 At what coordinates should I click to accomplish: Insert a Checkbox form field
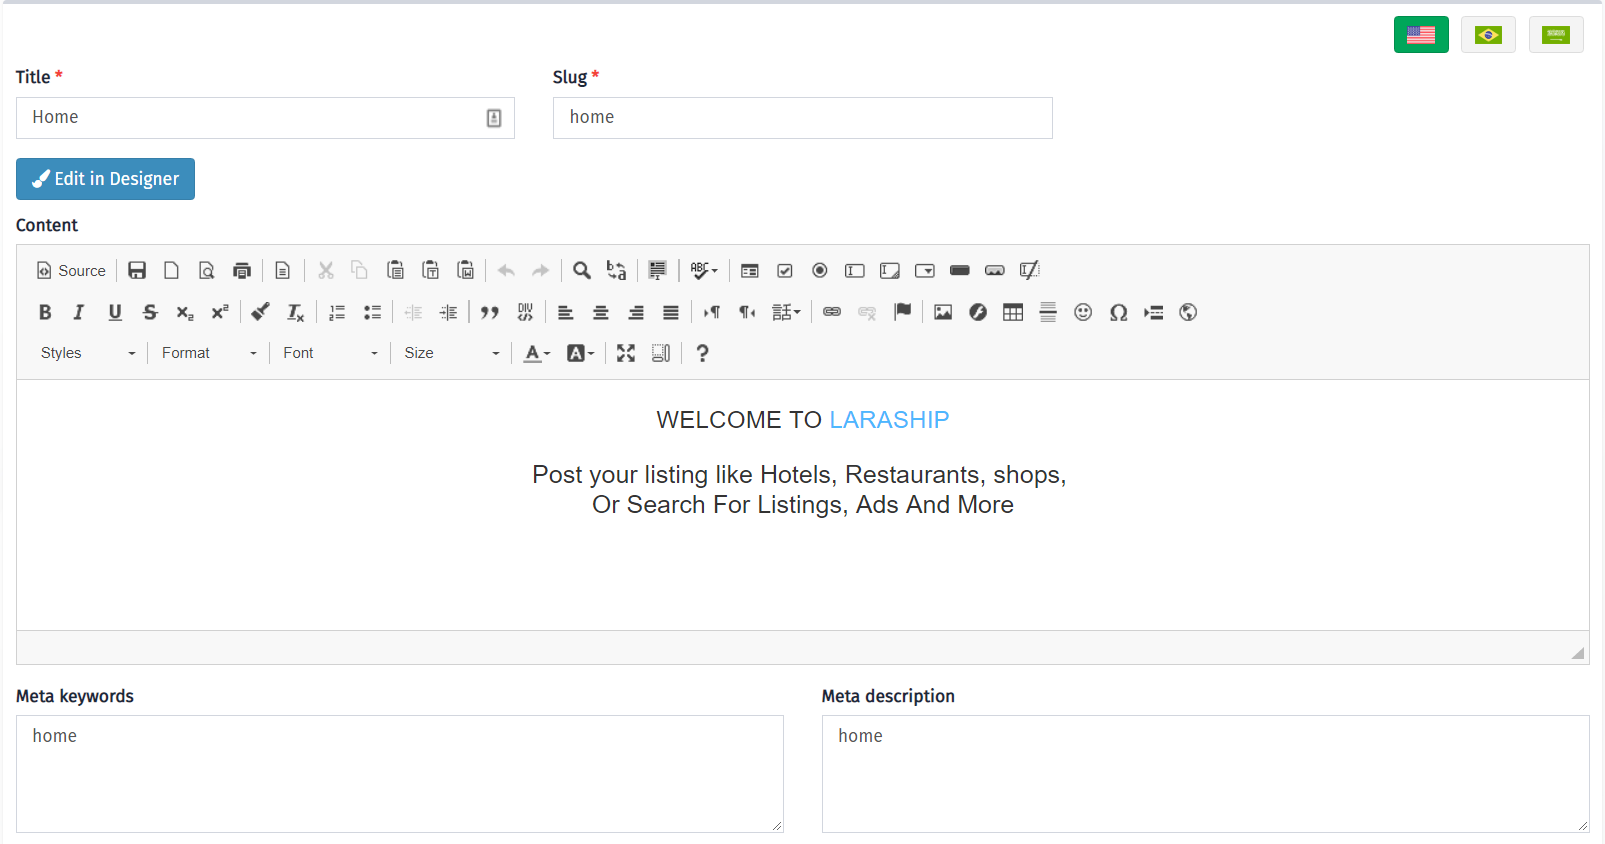(x=785, y=271)
